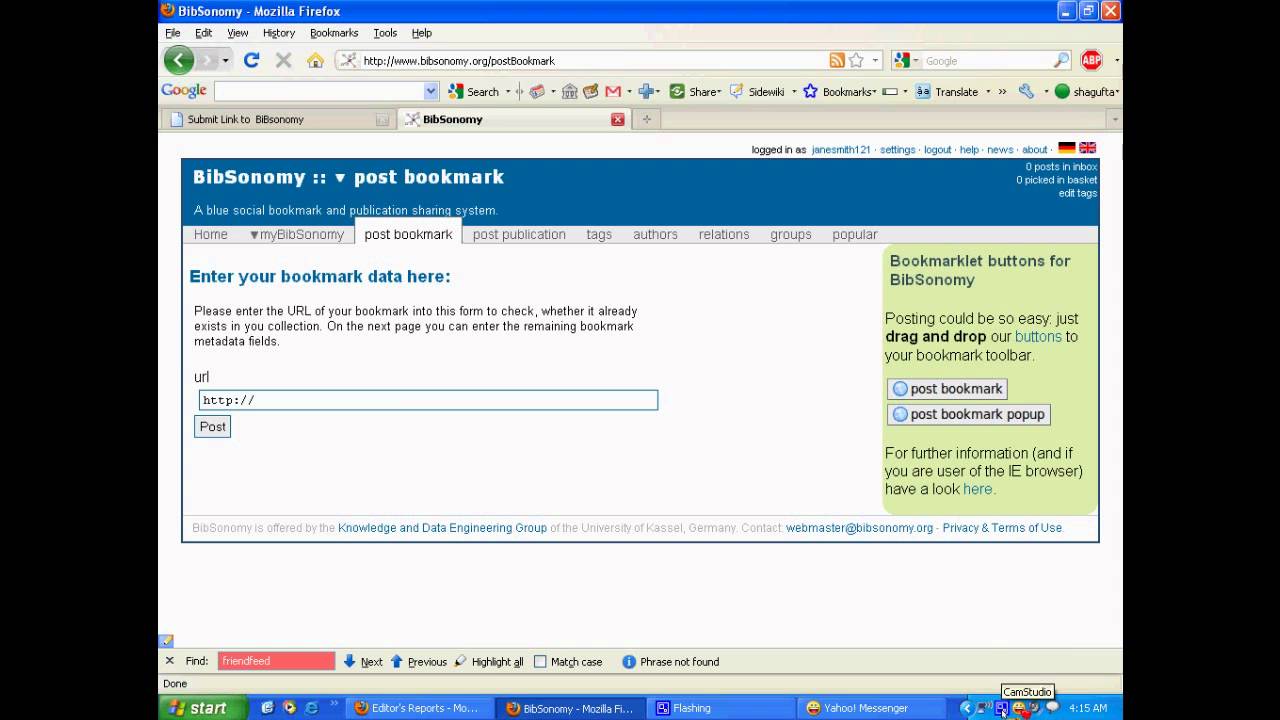Expand the list all tabs dropdown arrow

(1115, 119)
